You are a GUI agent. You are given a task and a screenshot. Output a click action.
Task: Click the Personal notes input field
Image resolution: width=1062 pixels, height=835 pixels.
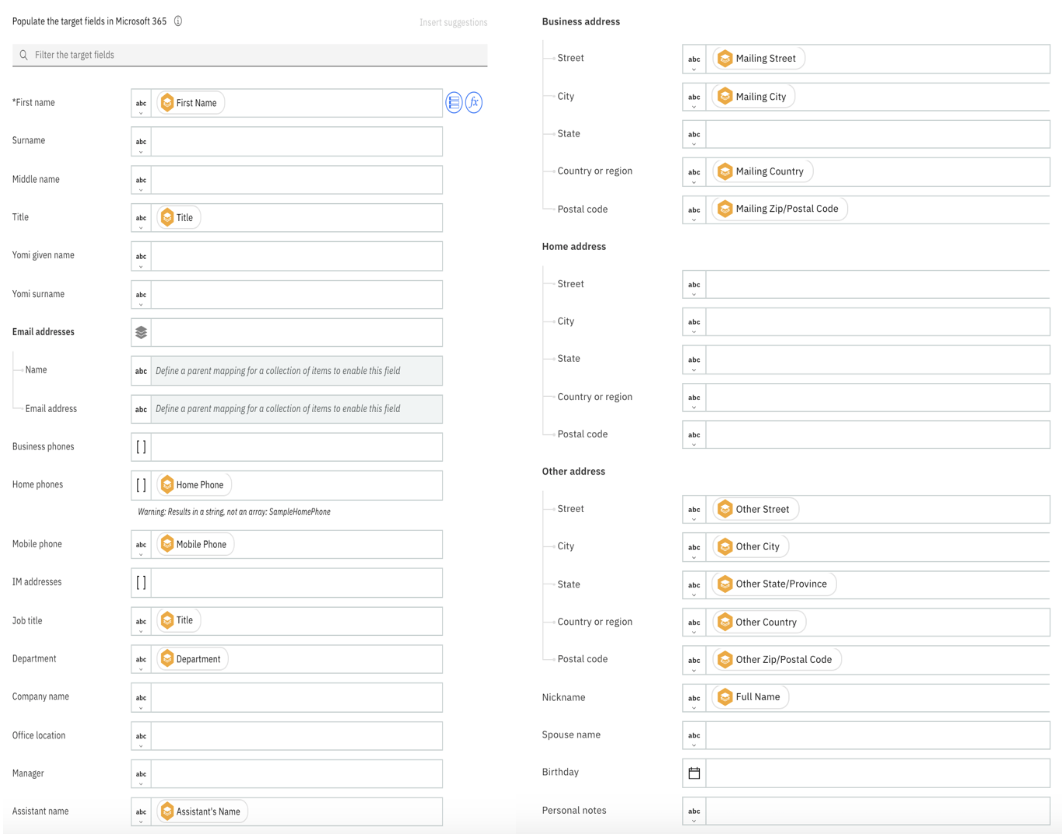877,811
